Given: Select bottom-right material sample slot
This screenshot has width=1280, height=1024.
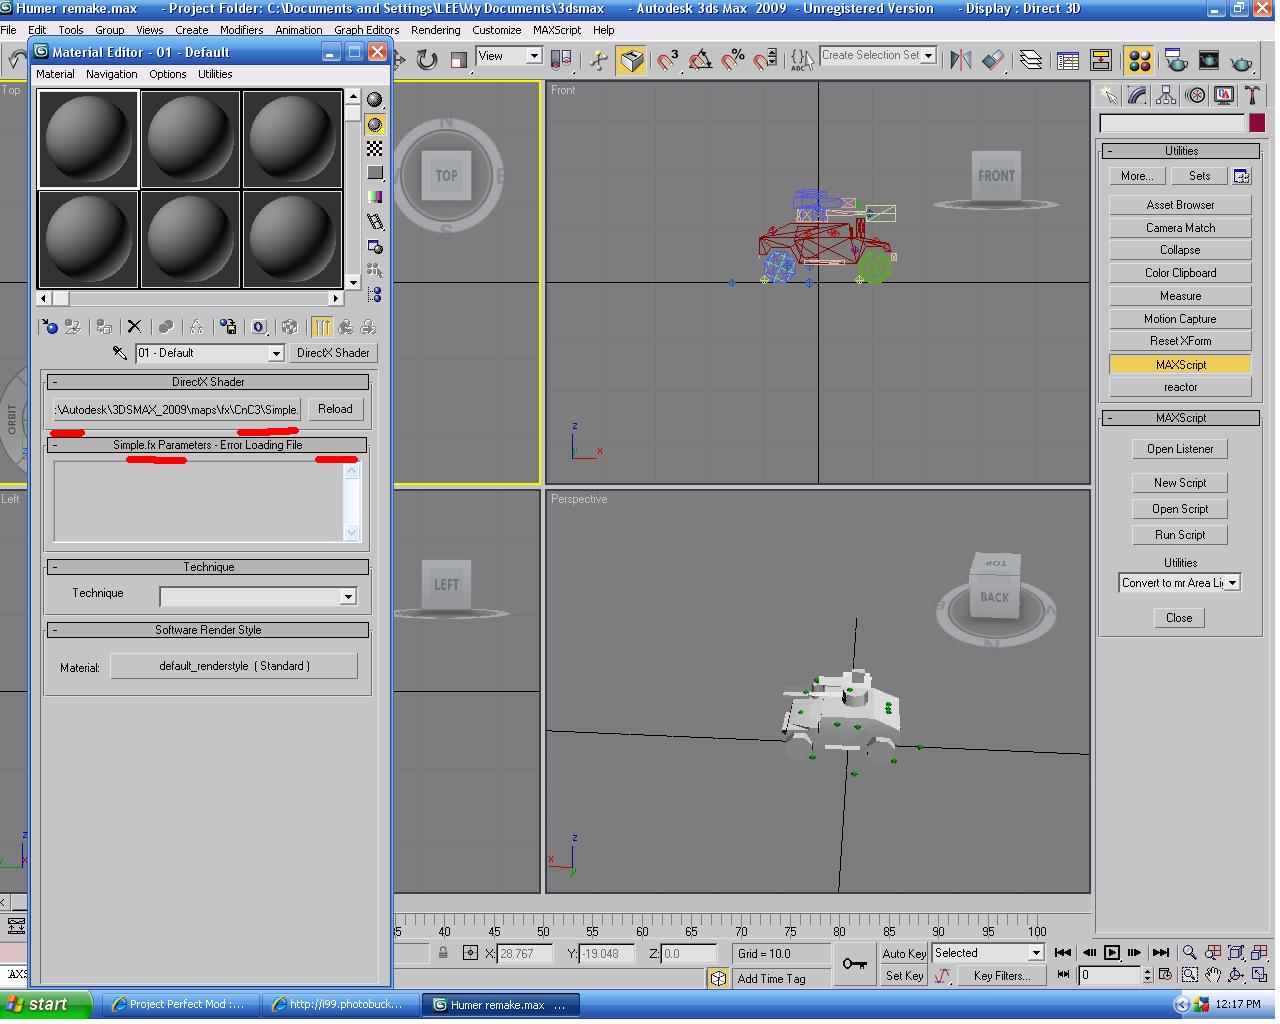Looking at the screenshot, I should point(292,239).
